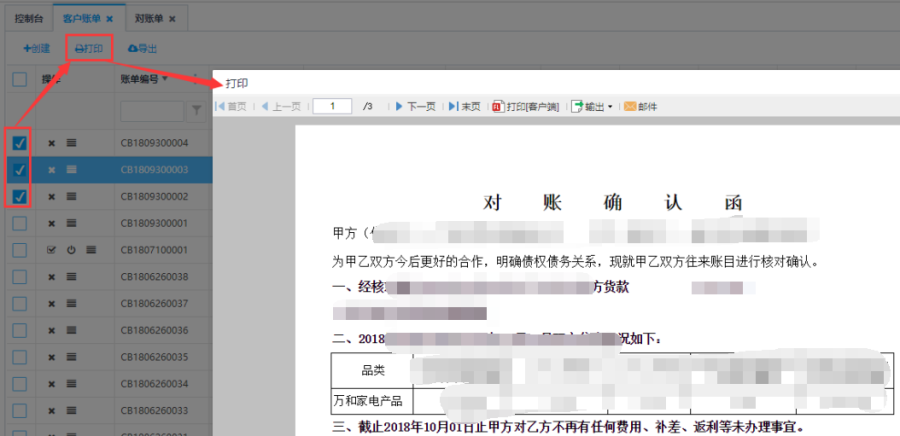The height and width of the screenshot is (436, 900).
Task: Click the filter funnel beside 账单编号 search
Action: (197, 111)
